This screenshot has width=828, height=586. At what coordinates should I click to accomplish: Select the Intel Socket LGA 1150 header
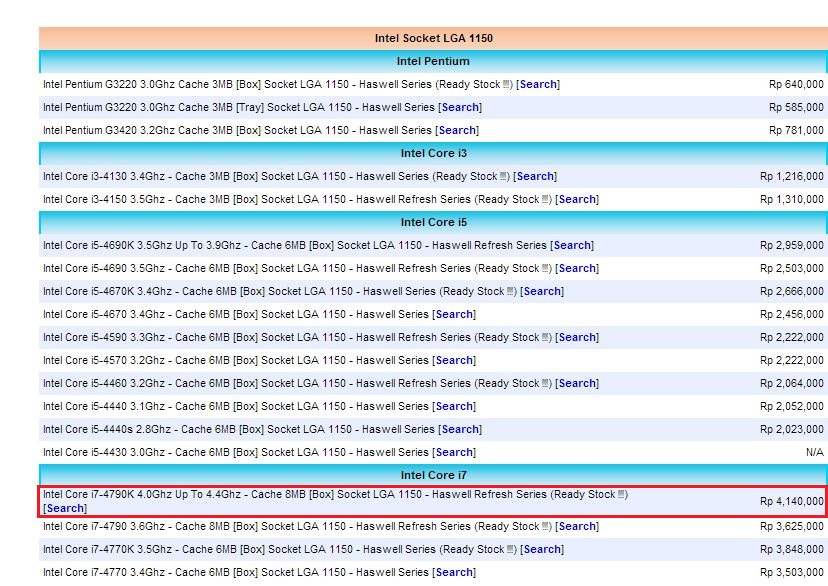point(433,39)
